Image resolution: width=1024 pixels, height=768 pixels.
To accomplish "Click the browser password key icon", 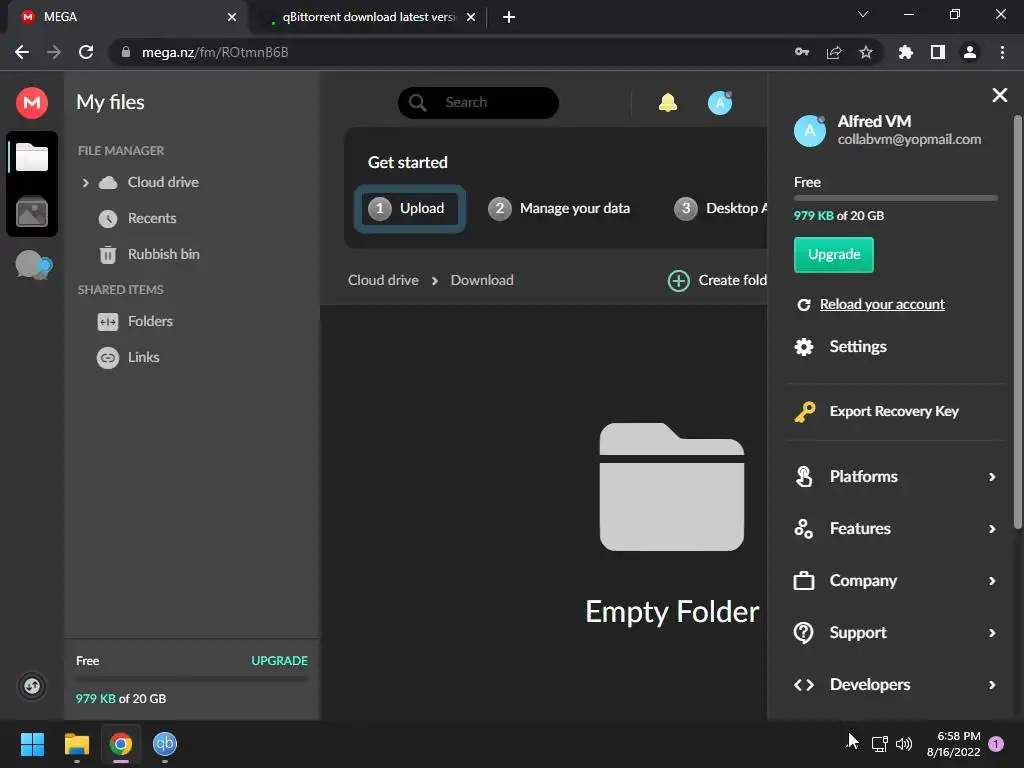I will tap(802, 52).
